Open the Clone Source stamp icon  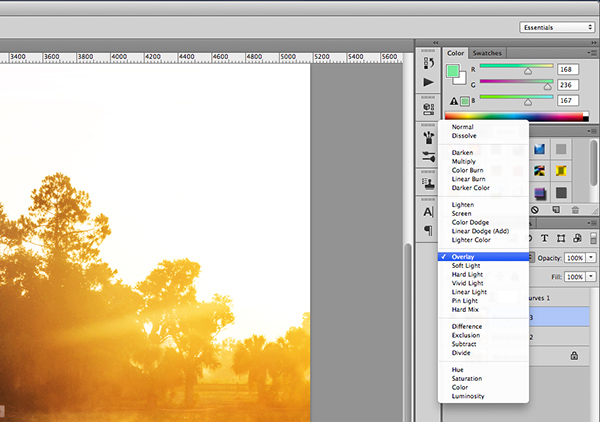click(x=428, y=183)
